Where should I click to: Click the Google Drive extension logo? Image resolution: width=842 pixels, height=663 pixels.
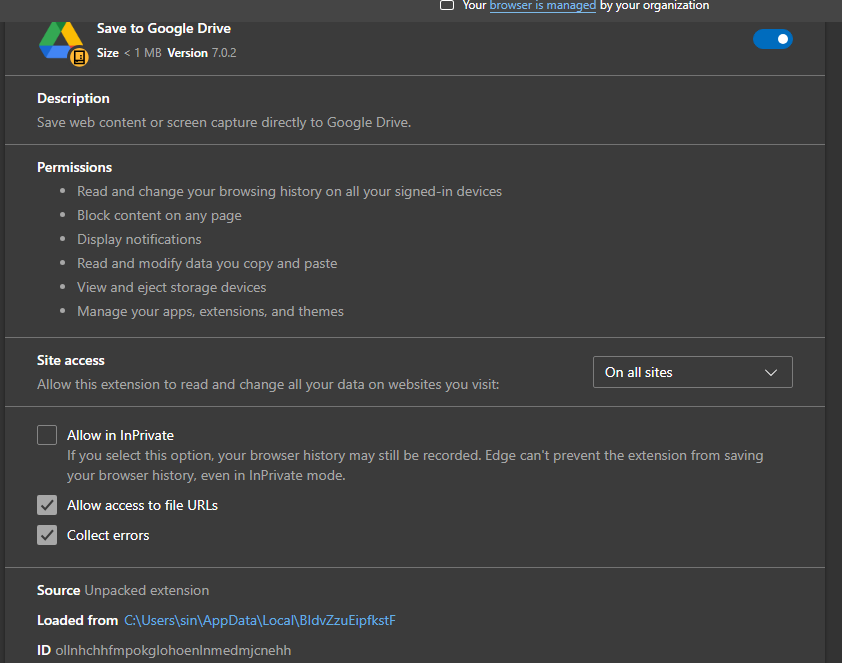coord(60,40)
